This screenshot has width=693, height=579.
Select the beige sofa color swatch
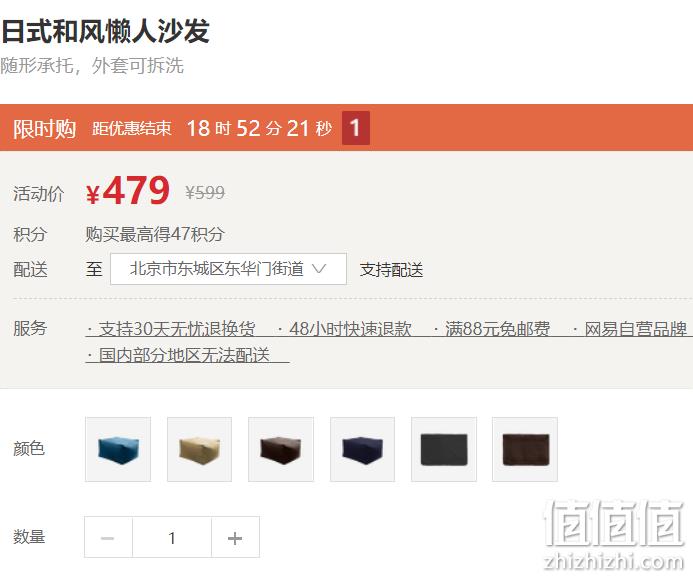(199, 449)
